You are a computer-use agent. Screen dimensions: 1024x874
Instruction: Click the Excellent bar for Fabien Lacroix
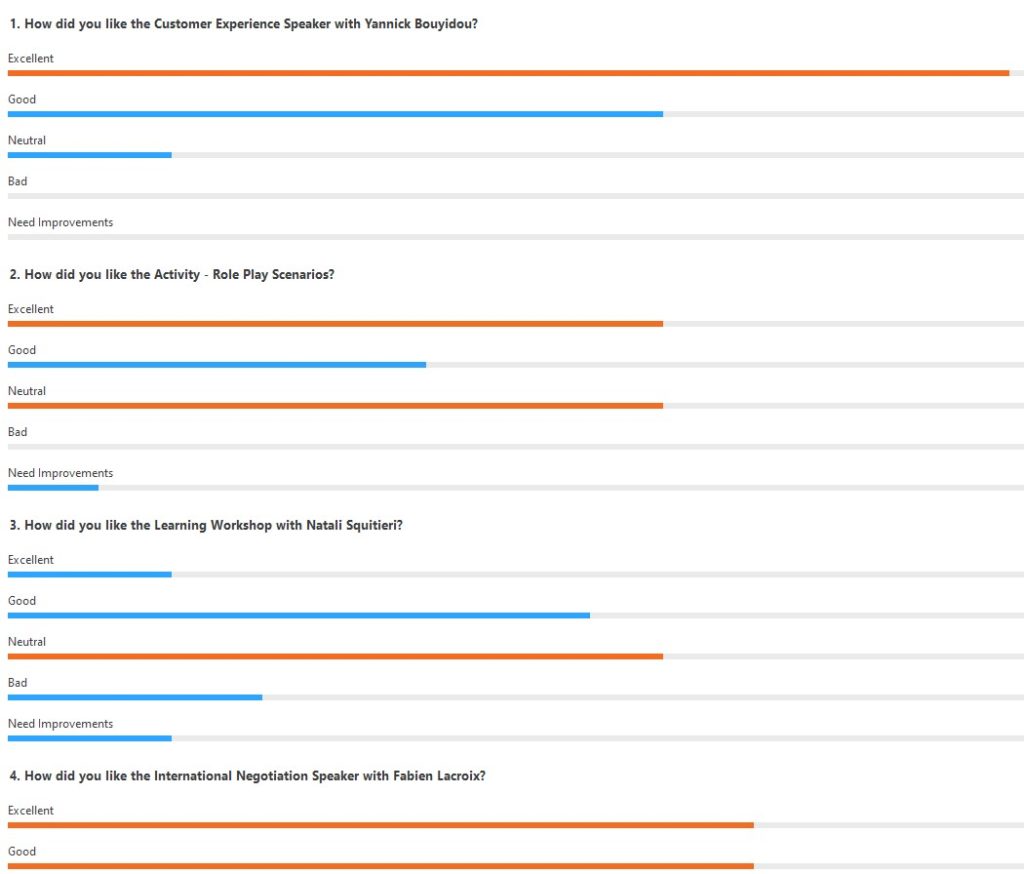(x=380, y=825)
